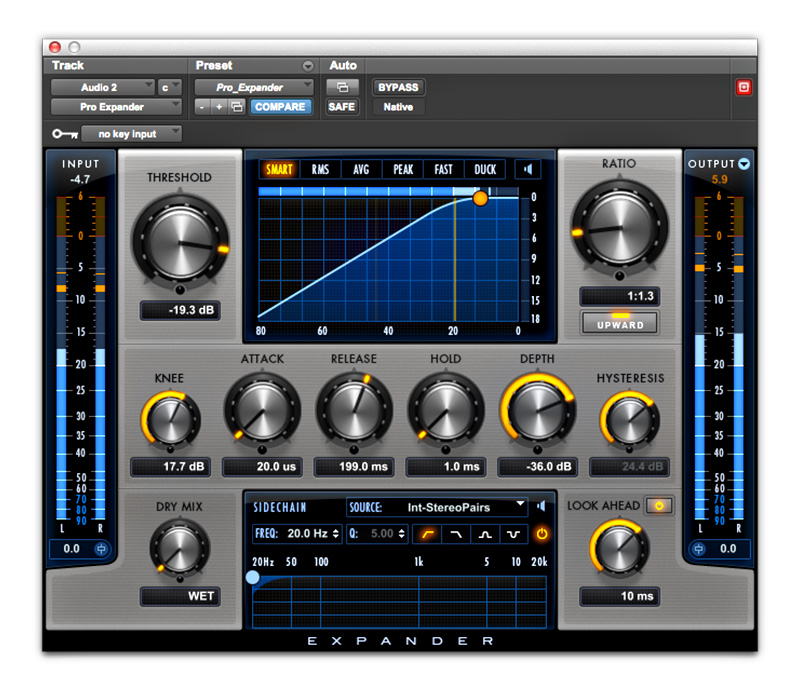Select FAST detection mode
This screenshot has width=800, height=700.
click(443, 169)
